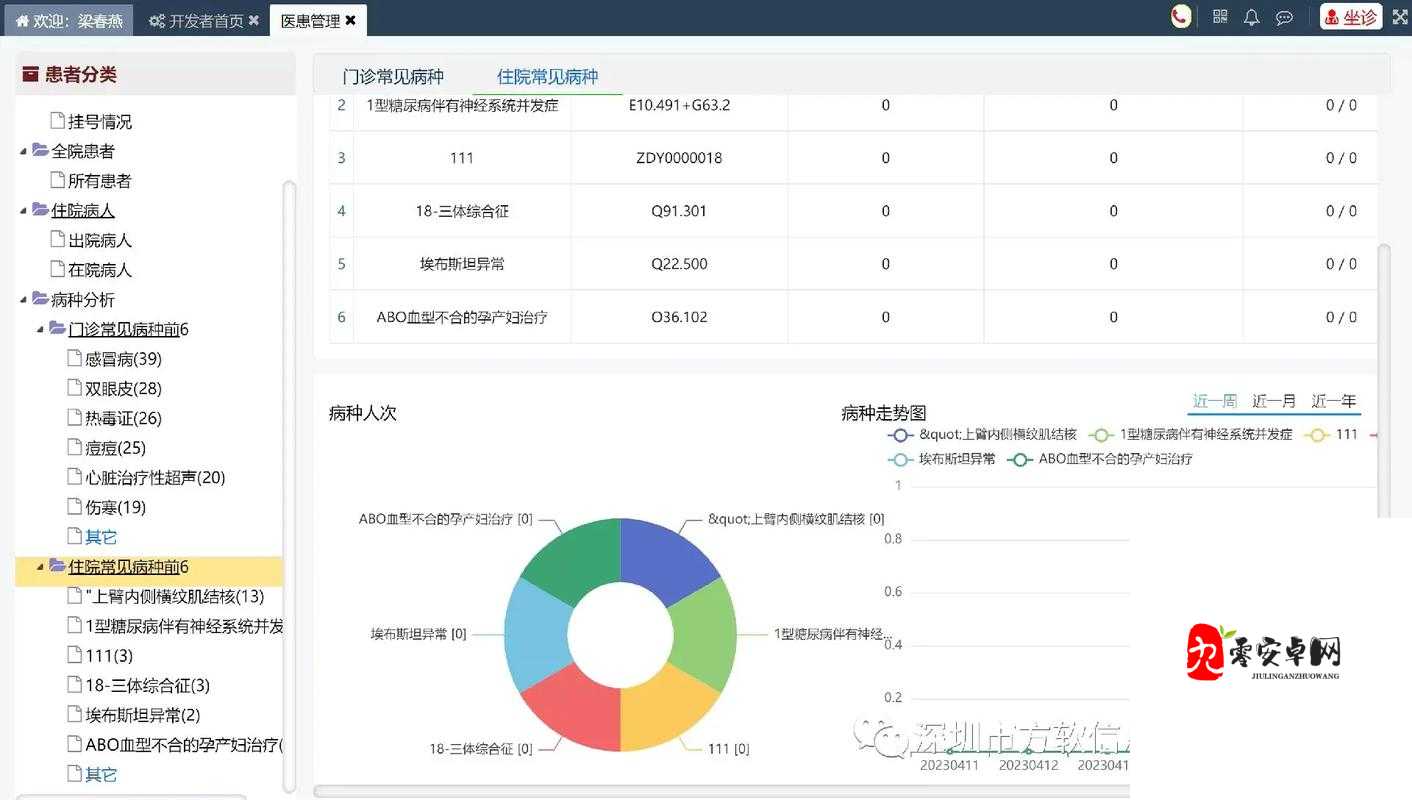Click the document icon beside 在院病人
The width and height of the screenshot is (1412, 800).
pos(58,269)
